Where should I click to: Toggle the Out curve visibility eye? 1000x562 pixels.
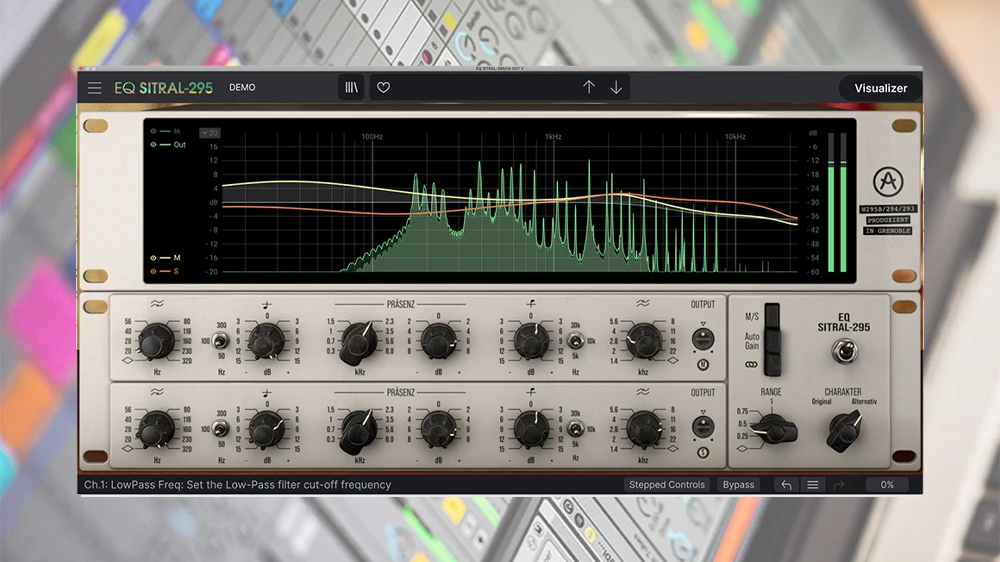click(154, 145)
